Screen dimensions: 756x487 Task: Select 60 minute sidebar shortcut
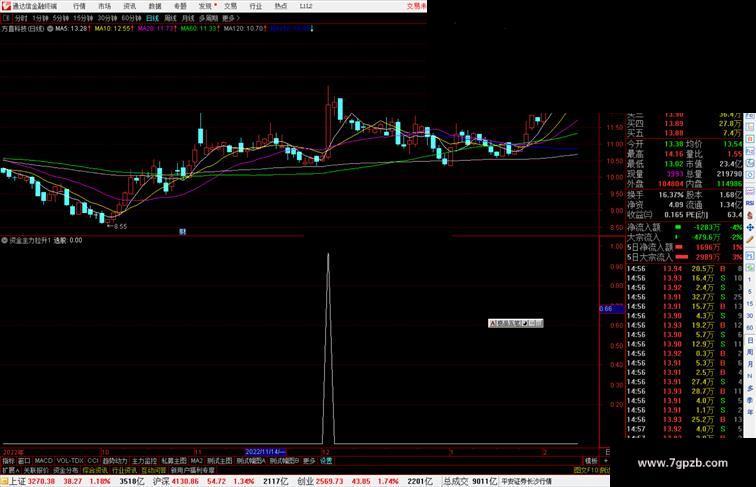750,328
